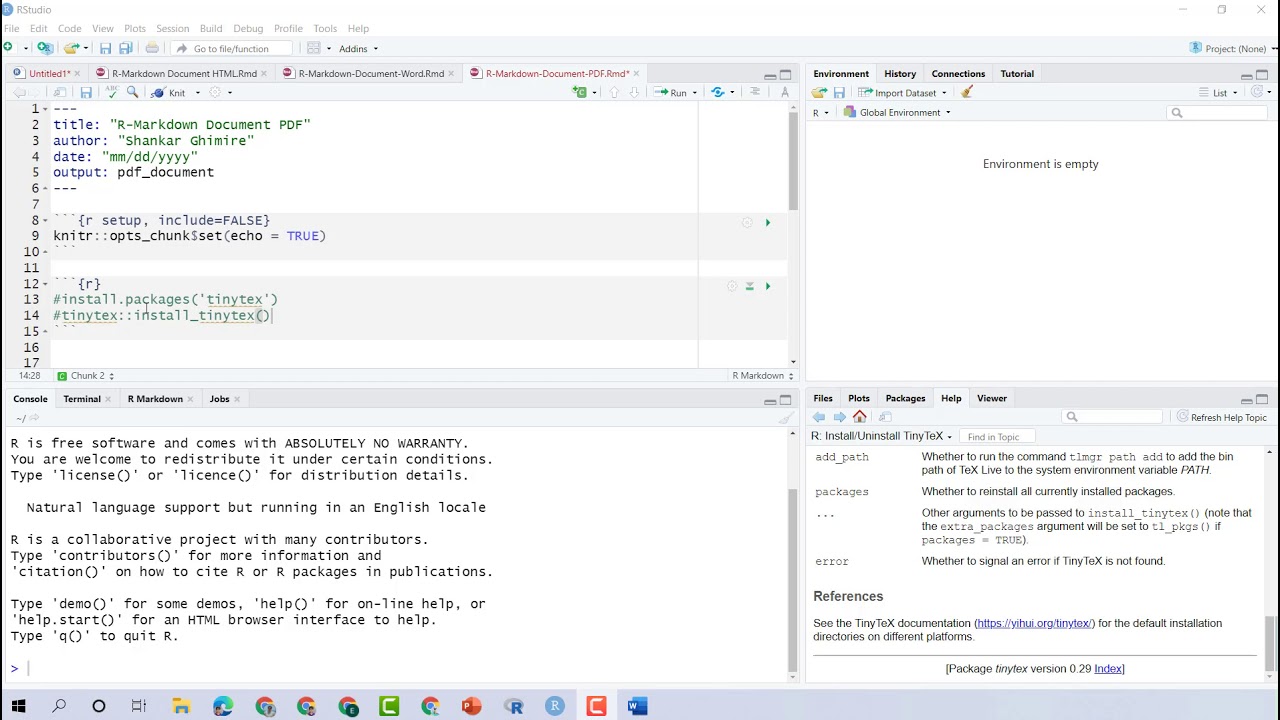Click Refresh Help Topic

(1221, 417)
